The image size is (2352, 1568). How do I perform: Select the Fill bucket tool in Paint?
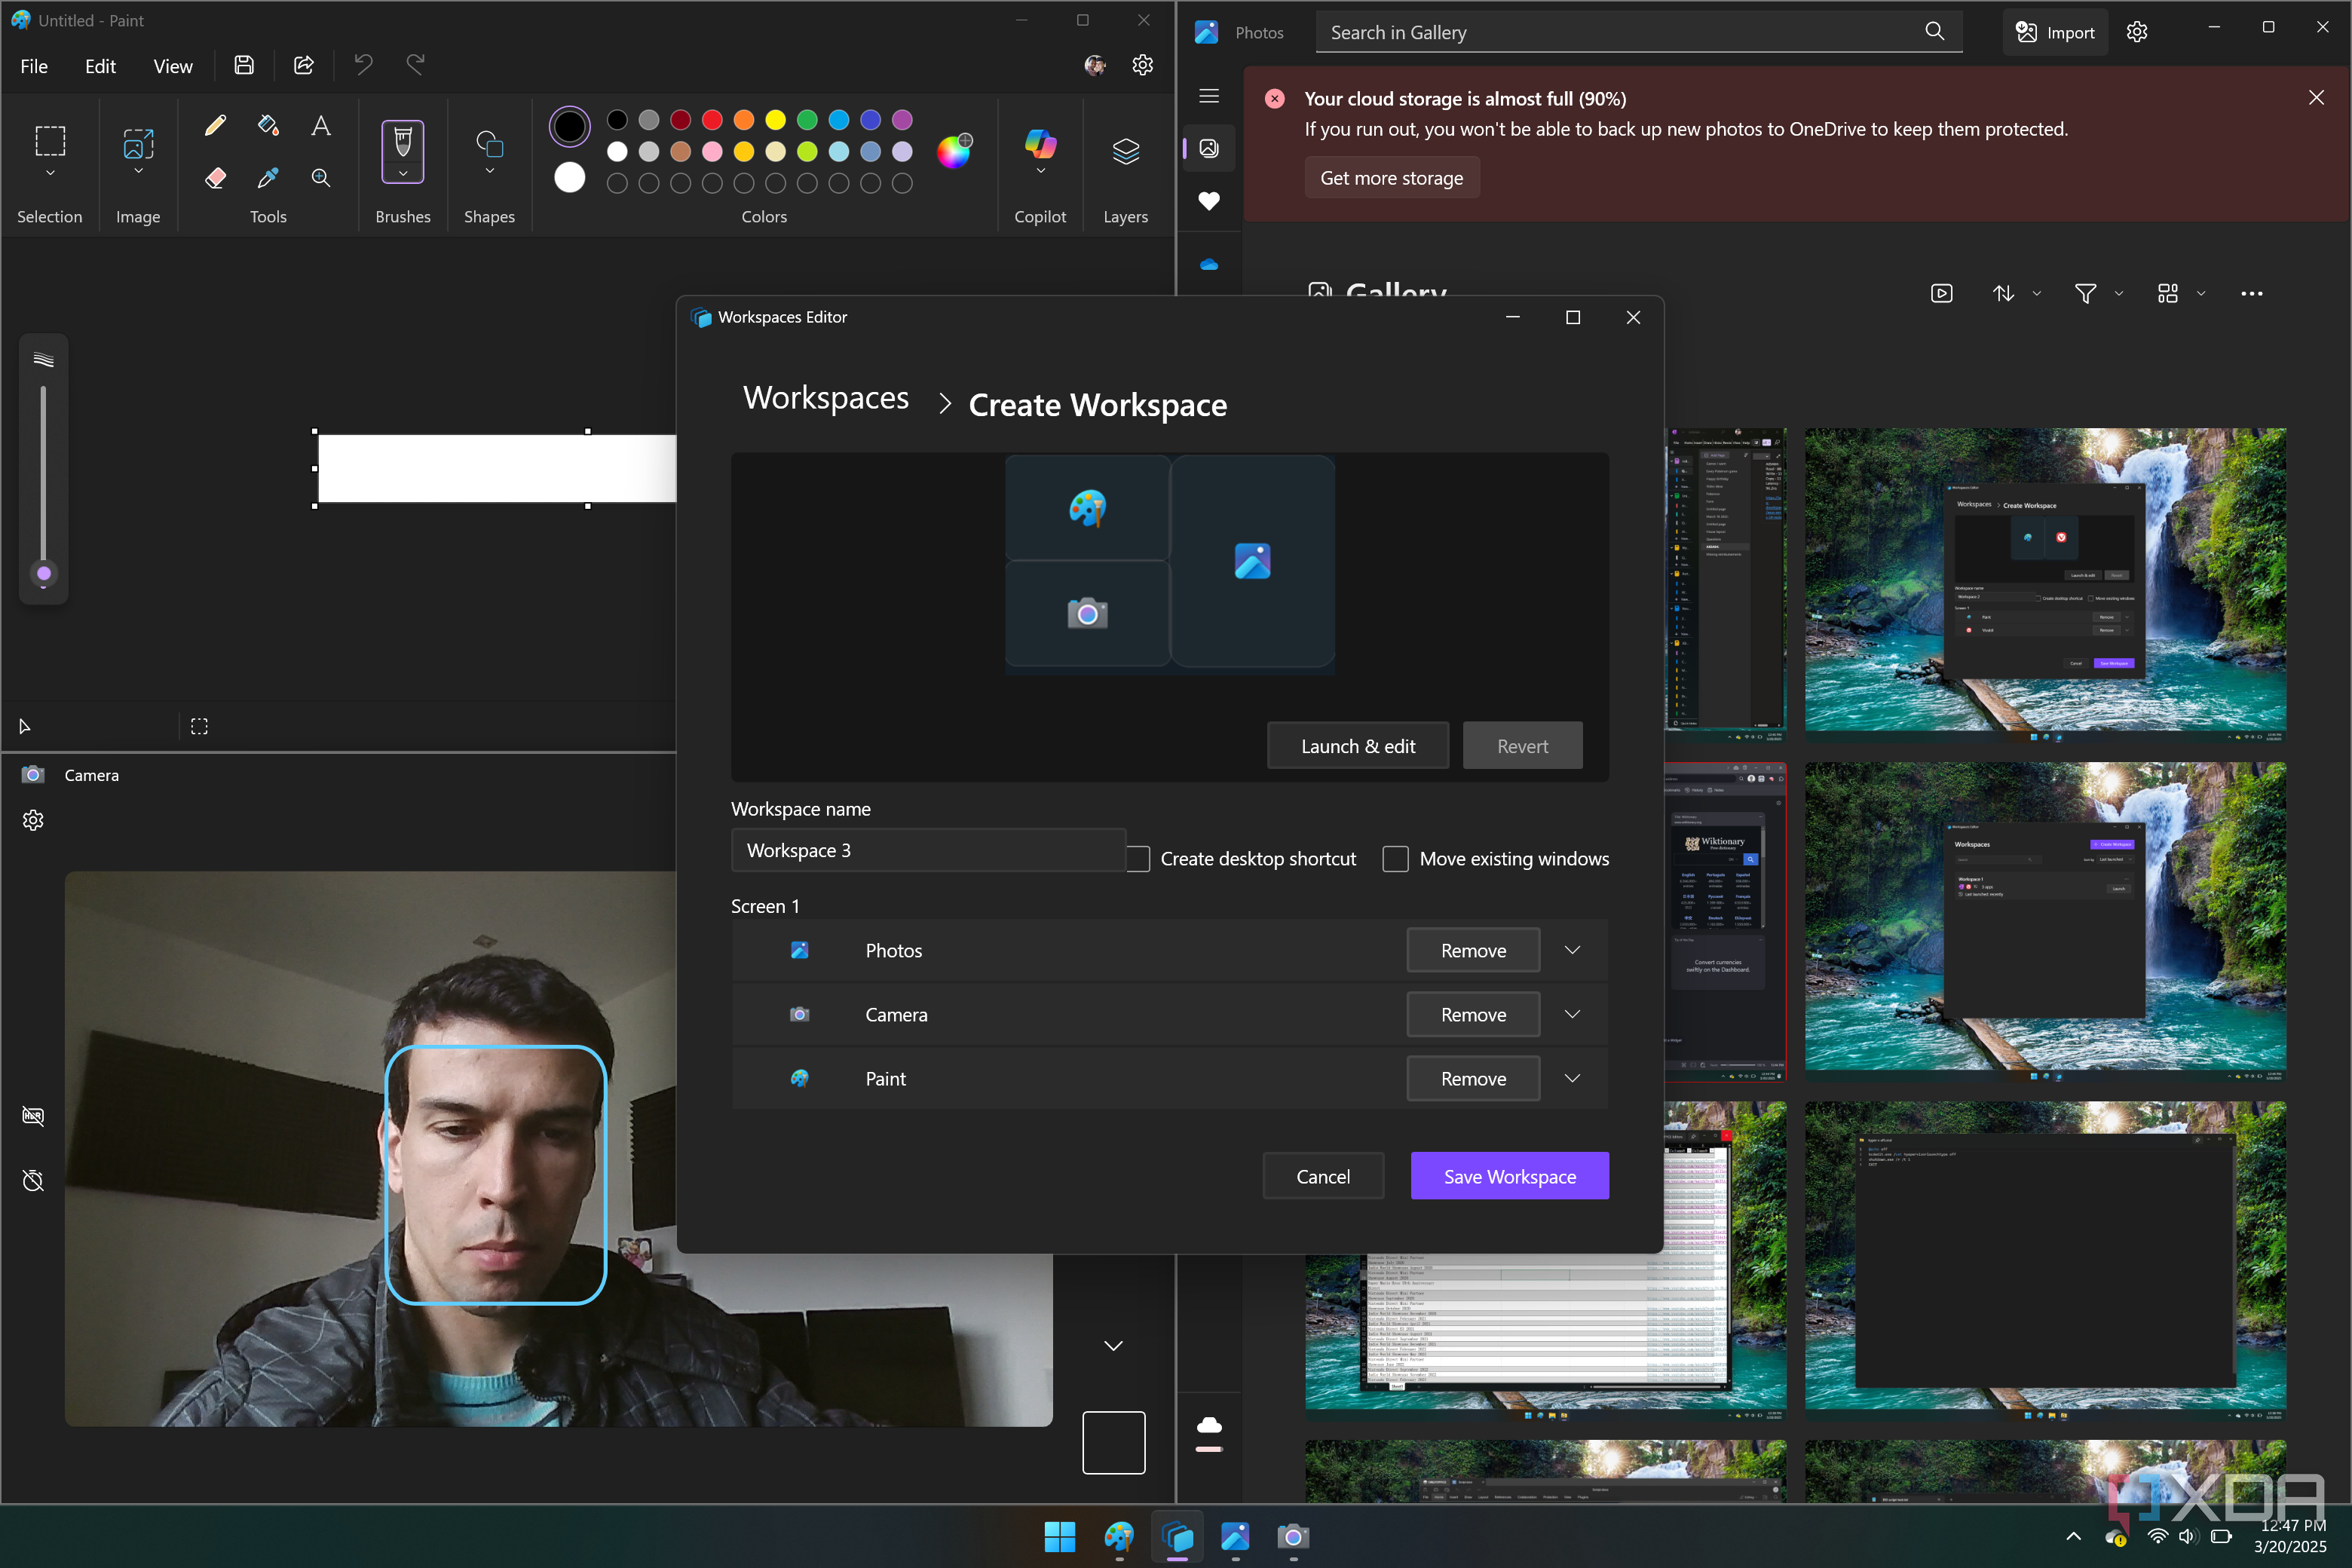click(268, 125)
